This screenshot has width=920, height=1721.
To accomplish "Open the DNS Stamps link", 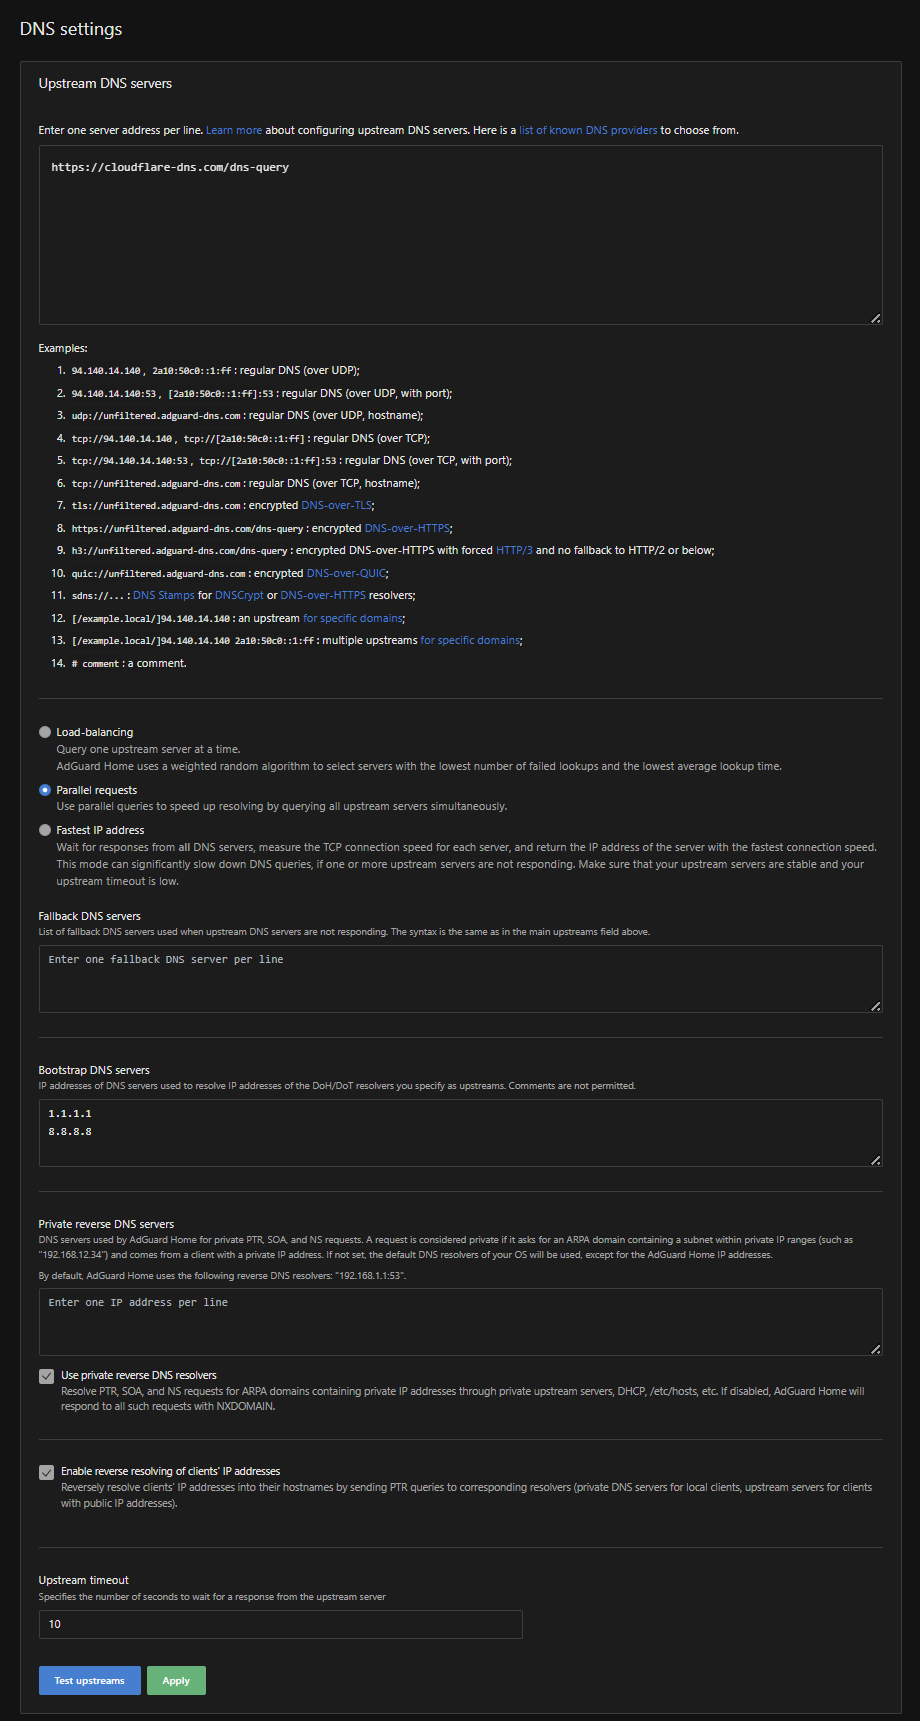I will (164, 595).
